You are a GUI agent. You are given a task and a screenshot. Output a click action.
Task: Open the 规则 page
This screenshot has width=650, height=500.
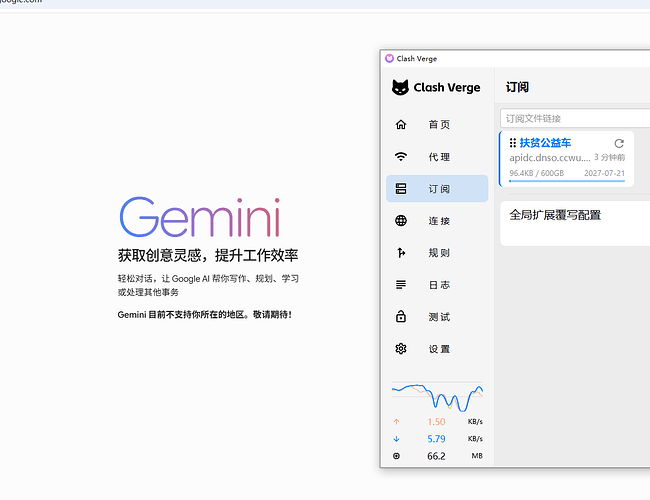(437, 252)
